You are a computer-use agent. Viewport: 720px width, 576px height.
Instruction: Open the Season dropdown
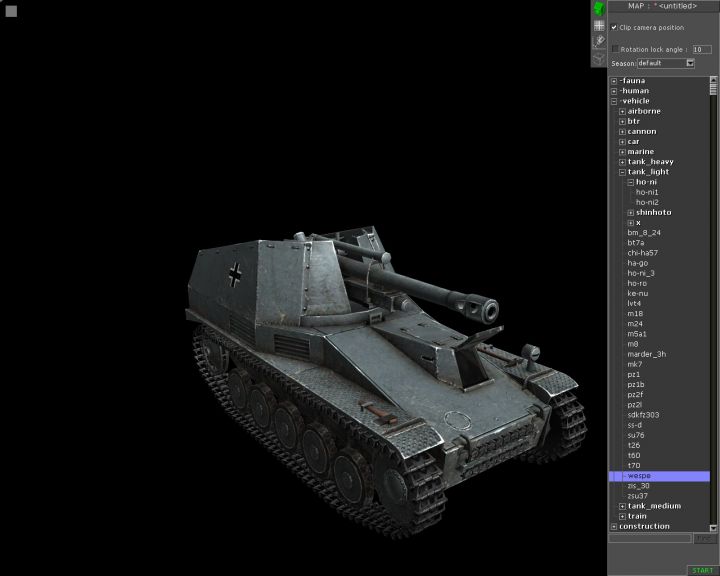point(690,63)
